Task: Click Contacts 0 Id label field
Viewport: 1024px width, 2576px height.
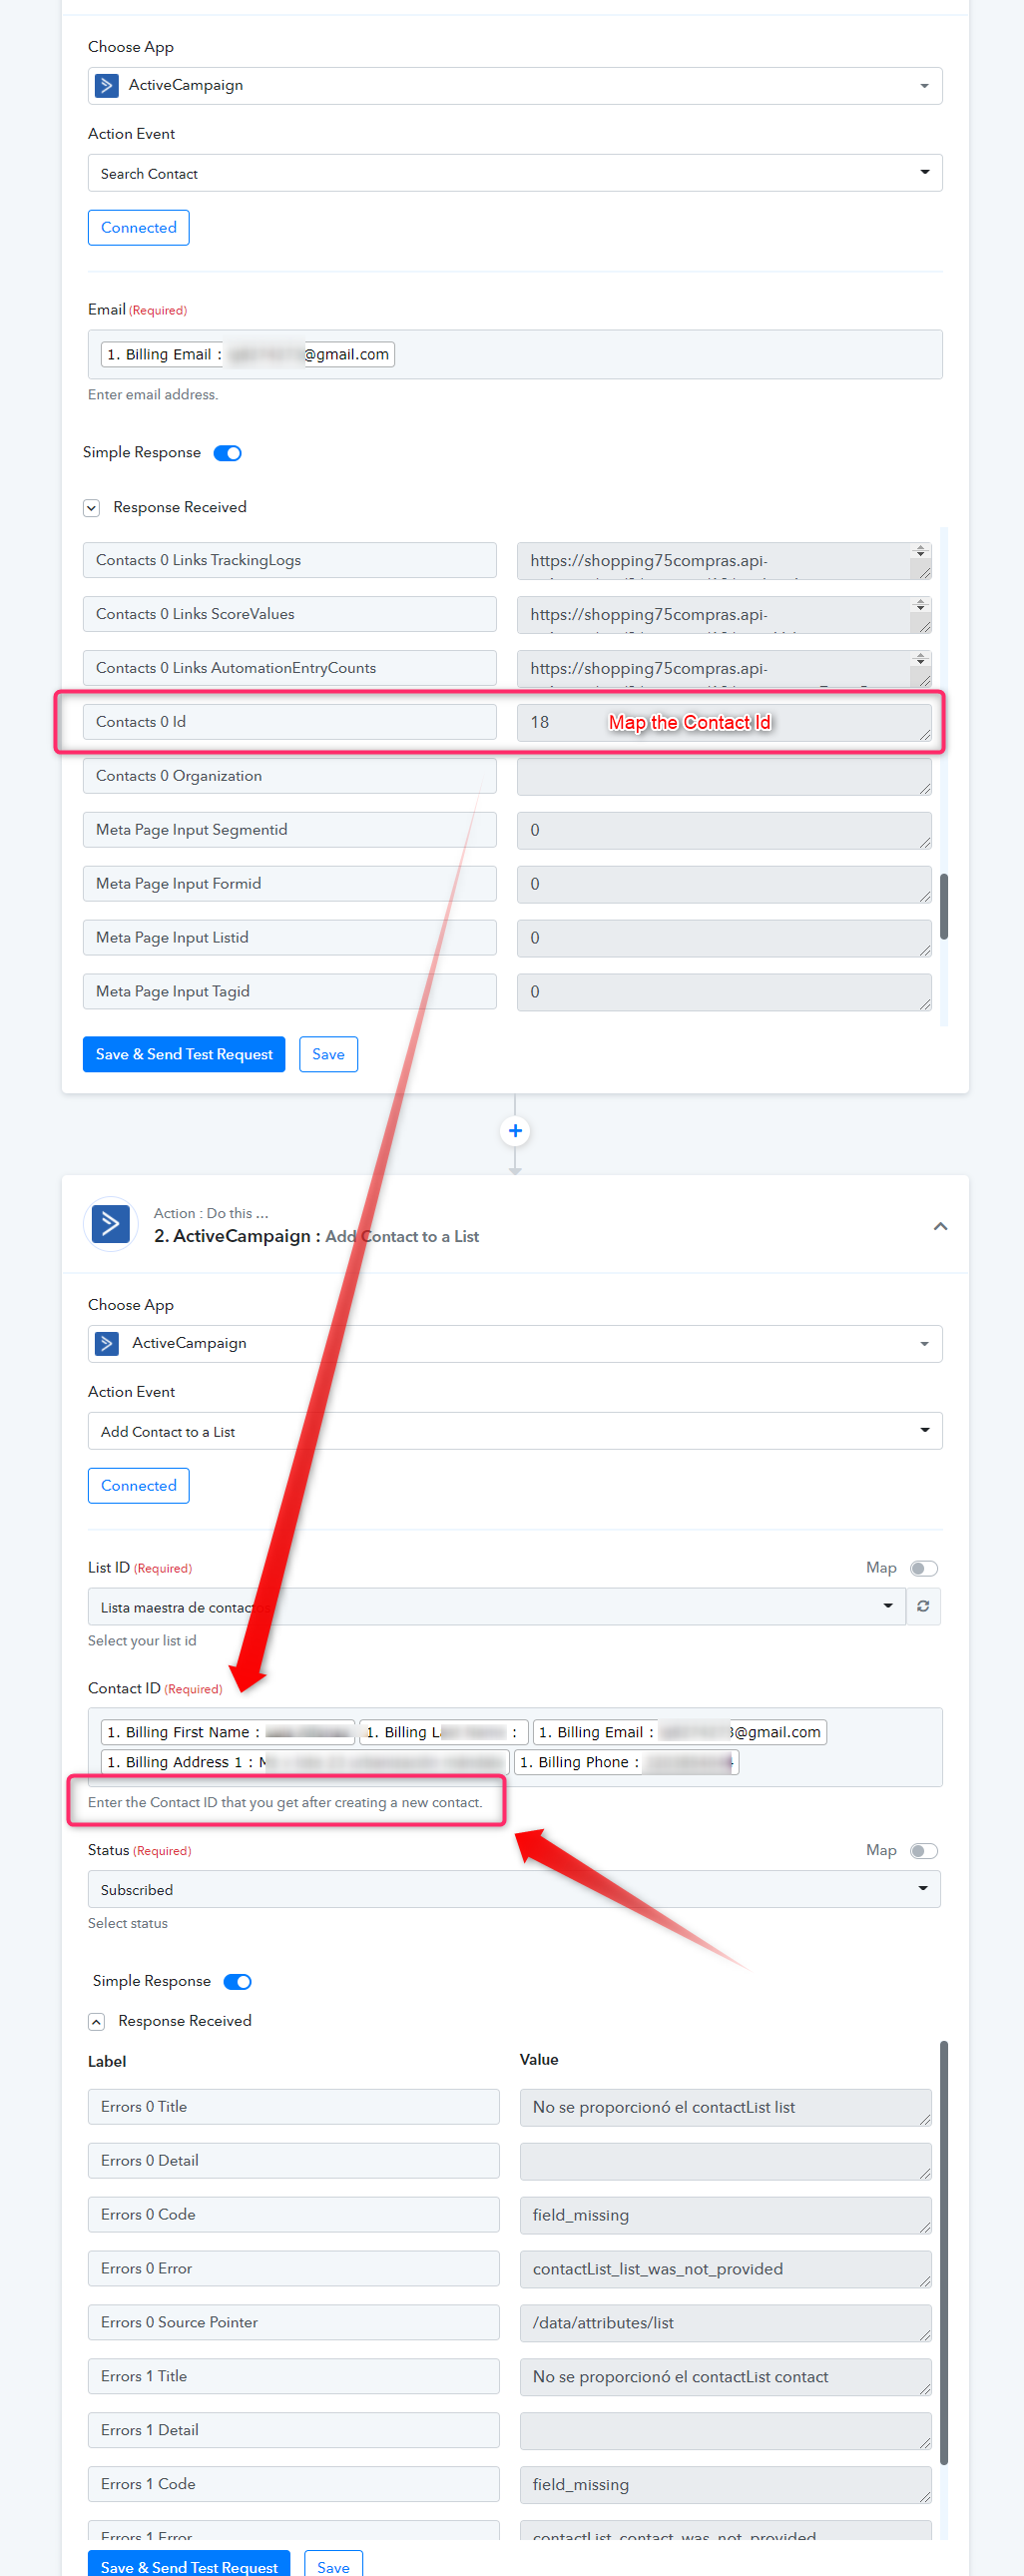Action: (x=290, y=722)
